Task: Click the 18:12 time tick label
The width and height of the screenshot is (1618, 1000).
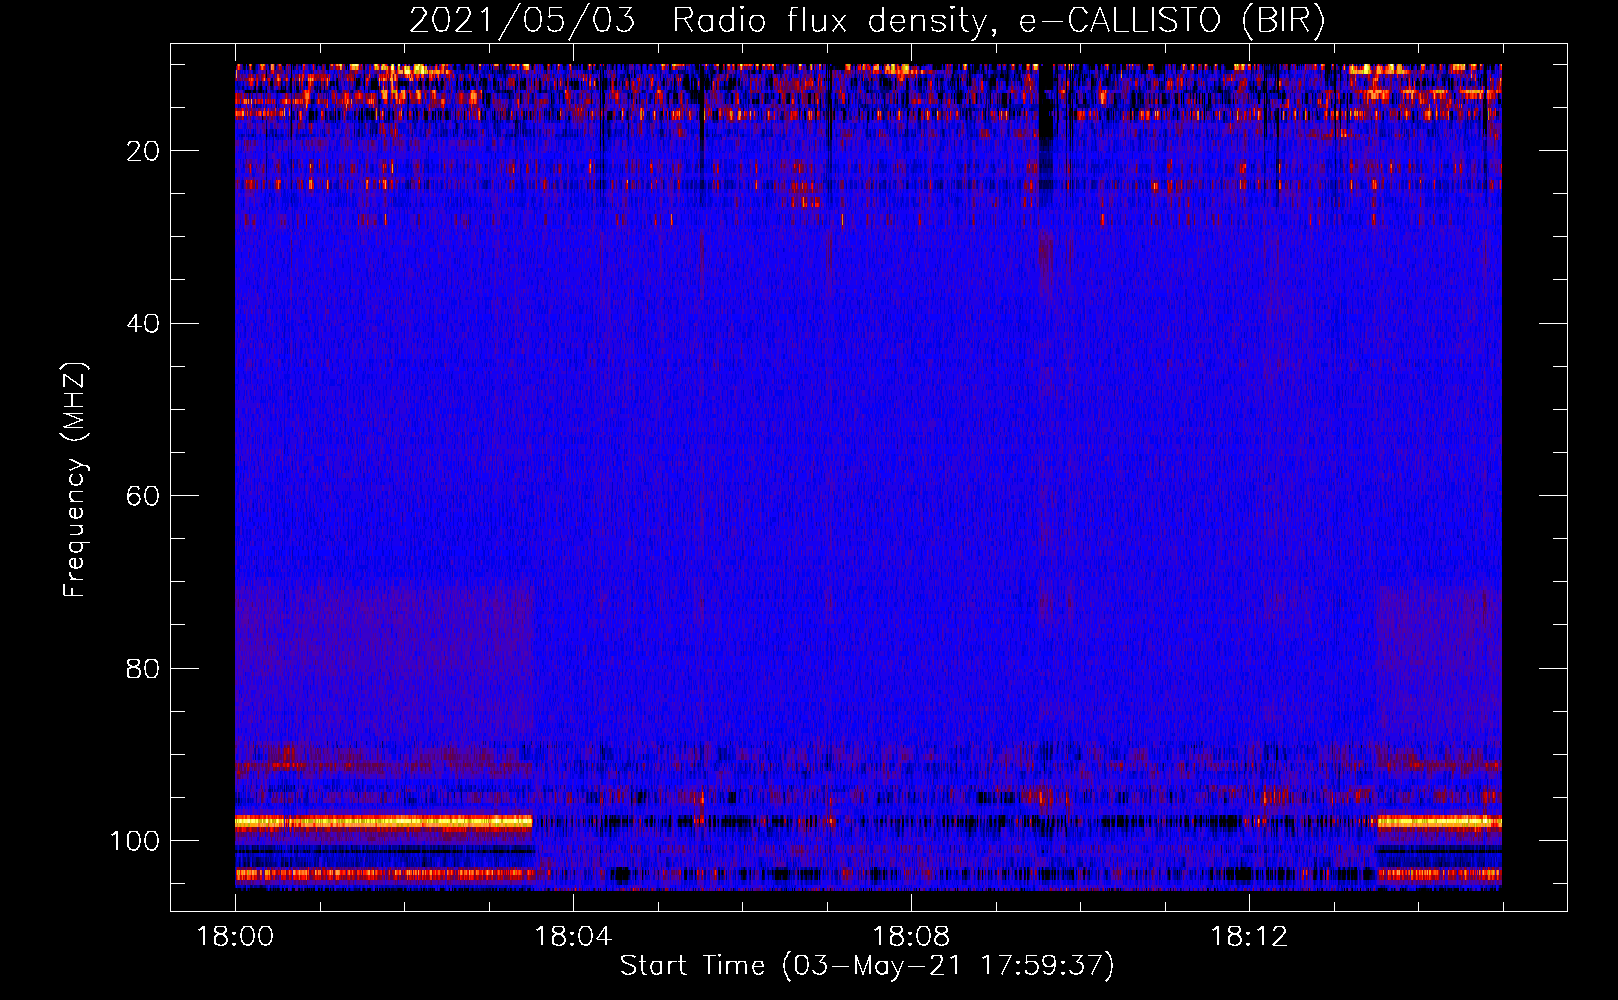Action: [1249, 937]
